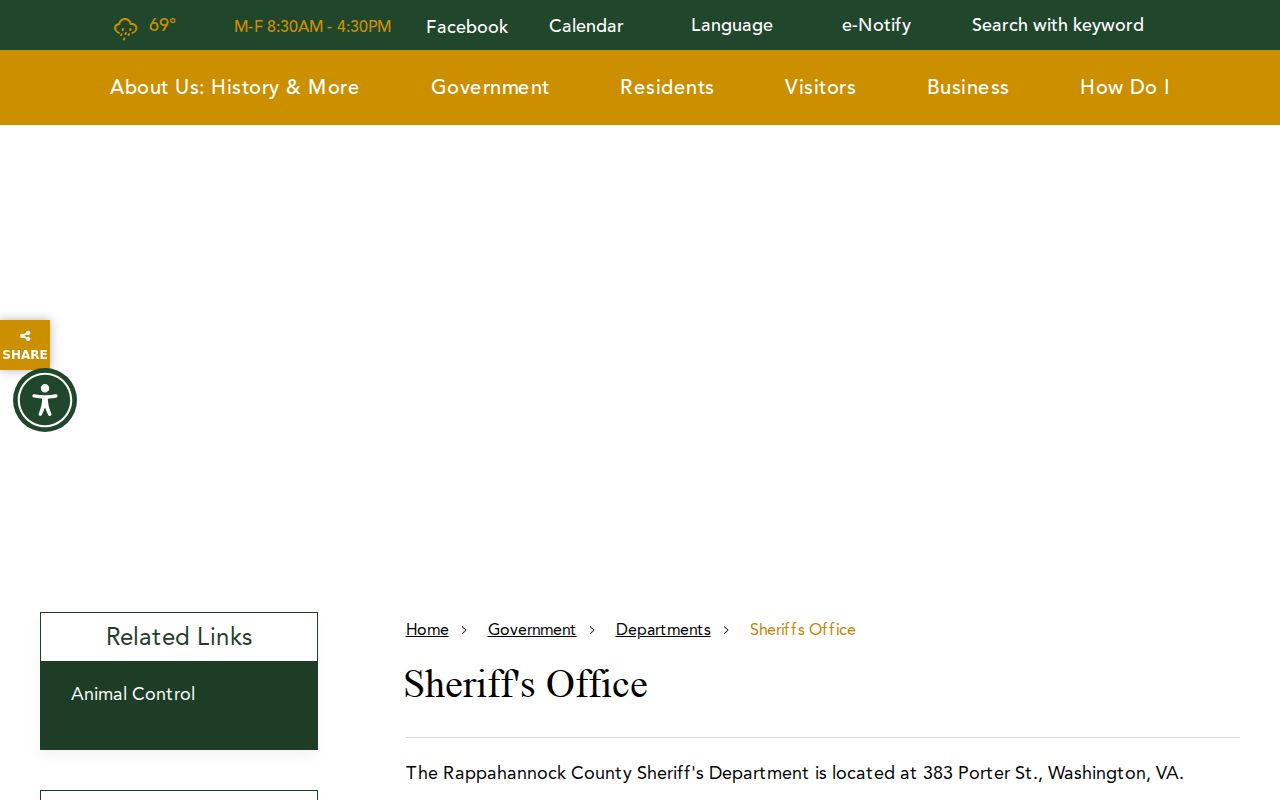This screenshot has height=800, width=1280.
Task: Open the About Us: History & More menu
Action: click(x=234, y=87)
